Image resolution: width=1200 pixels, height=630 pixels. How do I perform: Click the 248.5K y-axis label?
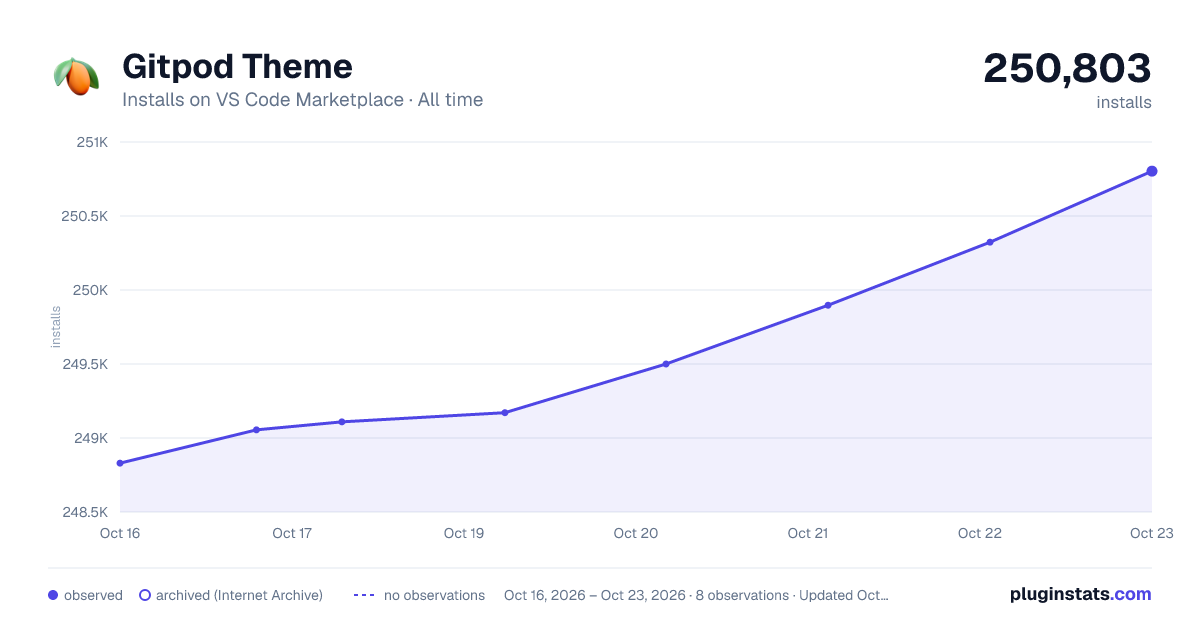(x=85, y=512)
